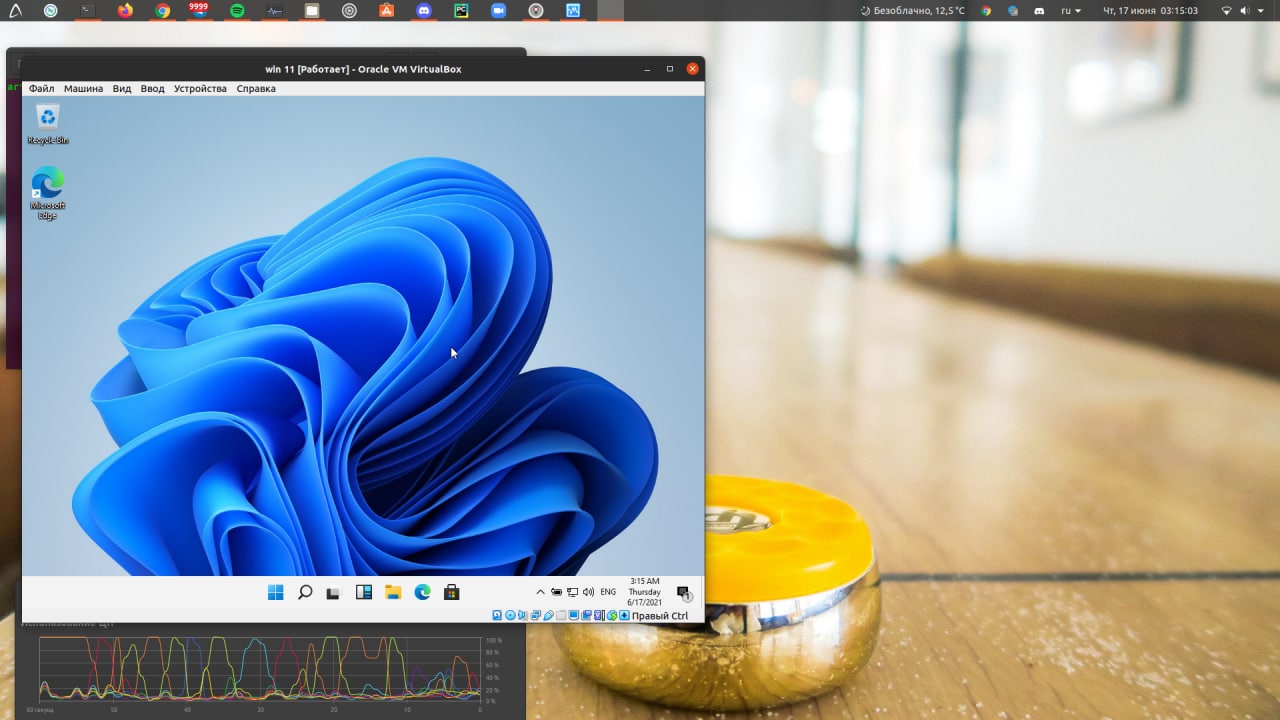Click the Windows tray battery icon
This screenshot has width=1280, height=720.
point(556,592)
